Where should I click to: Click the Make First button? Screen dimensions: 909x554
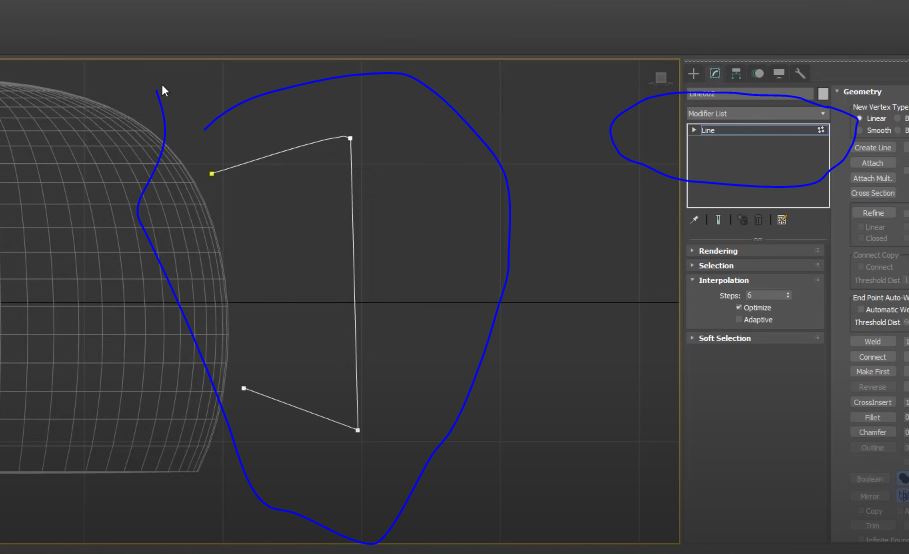[x=873, y=371]
